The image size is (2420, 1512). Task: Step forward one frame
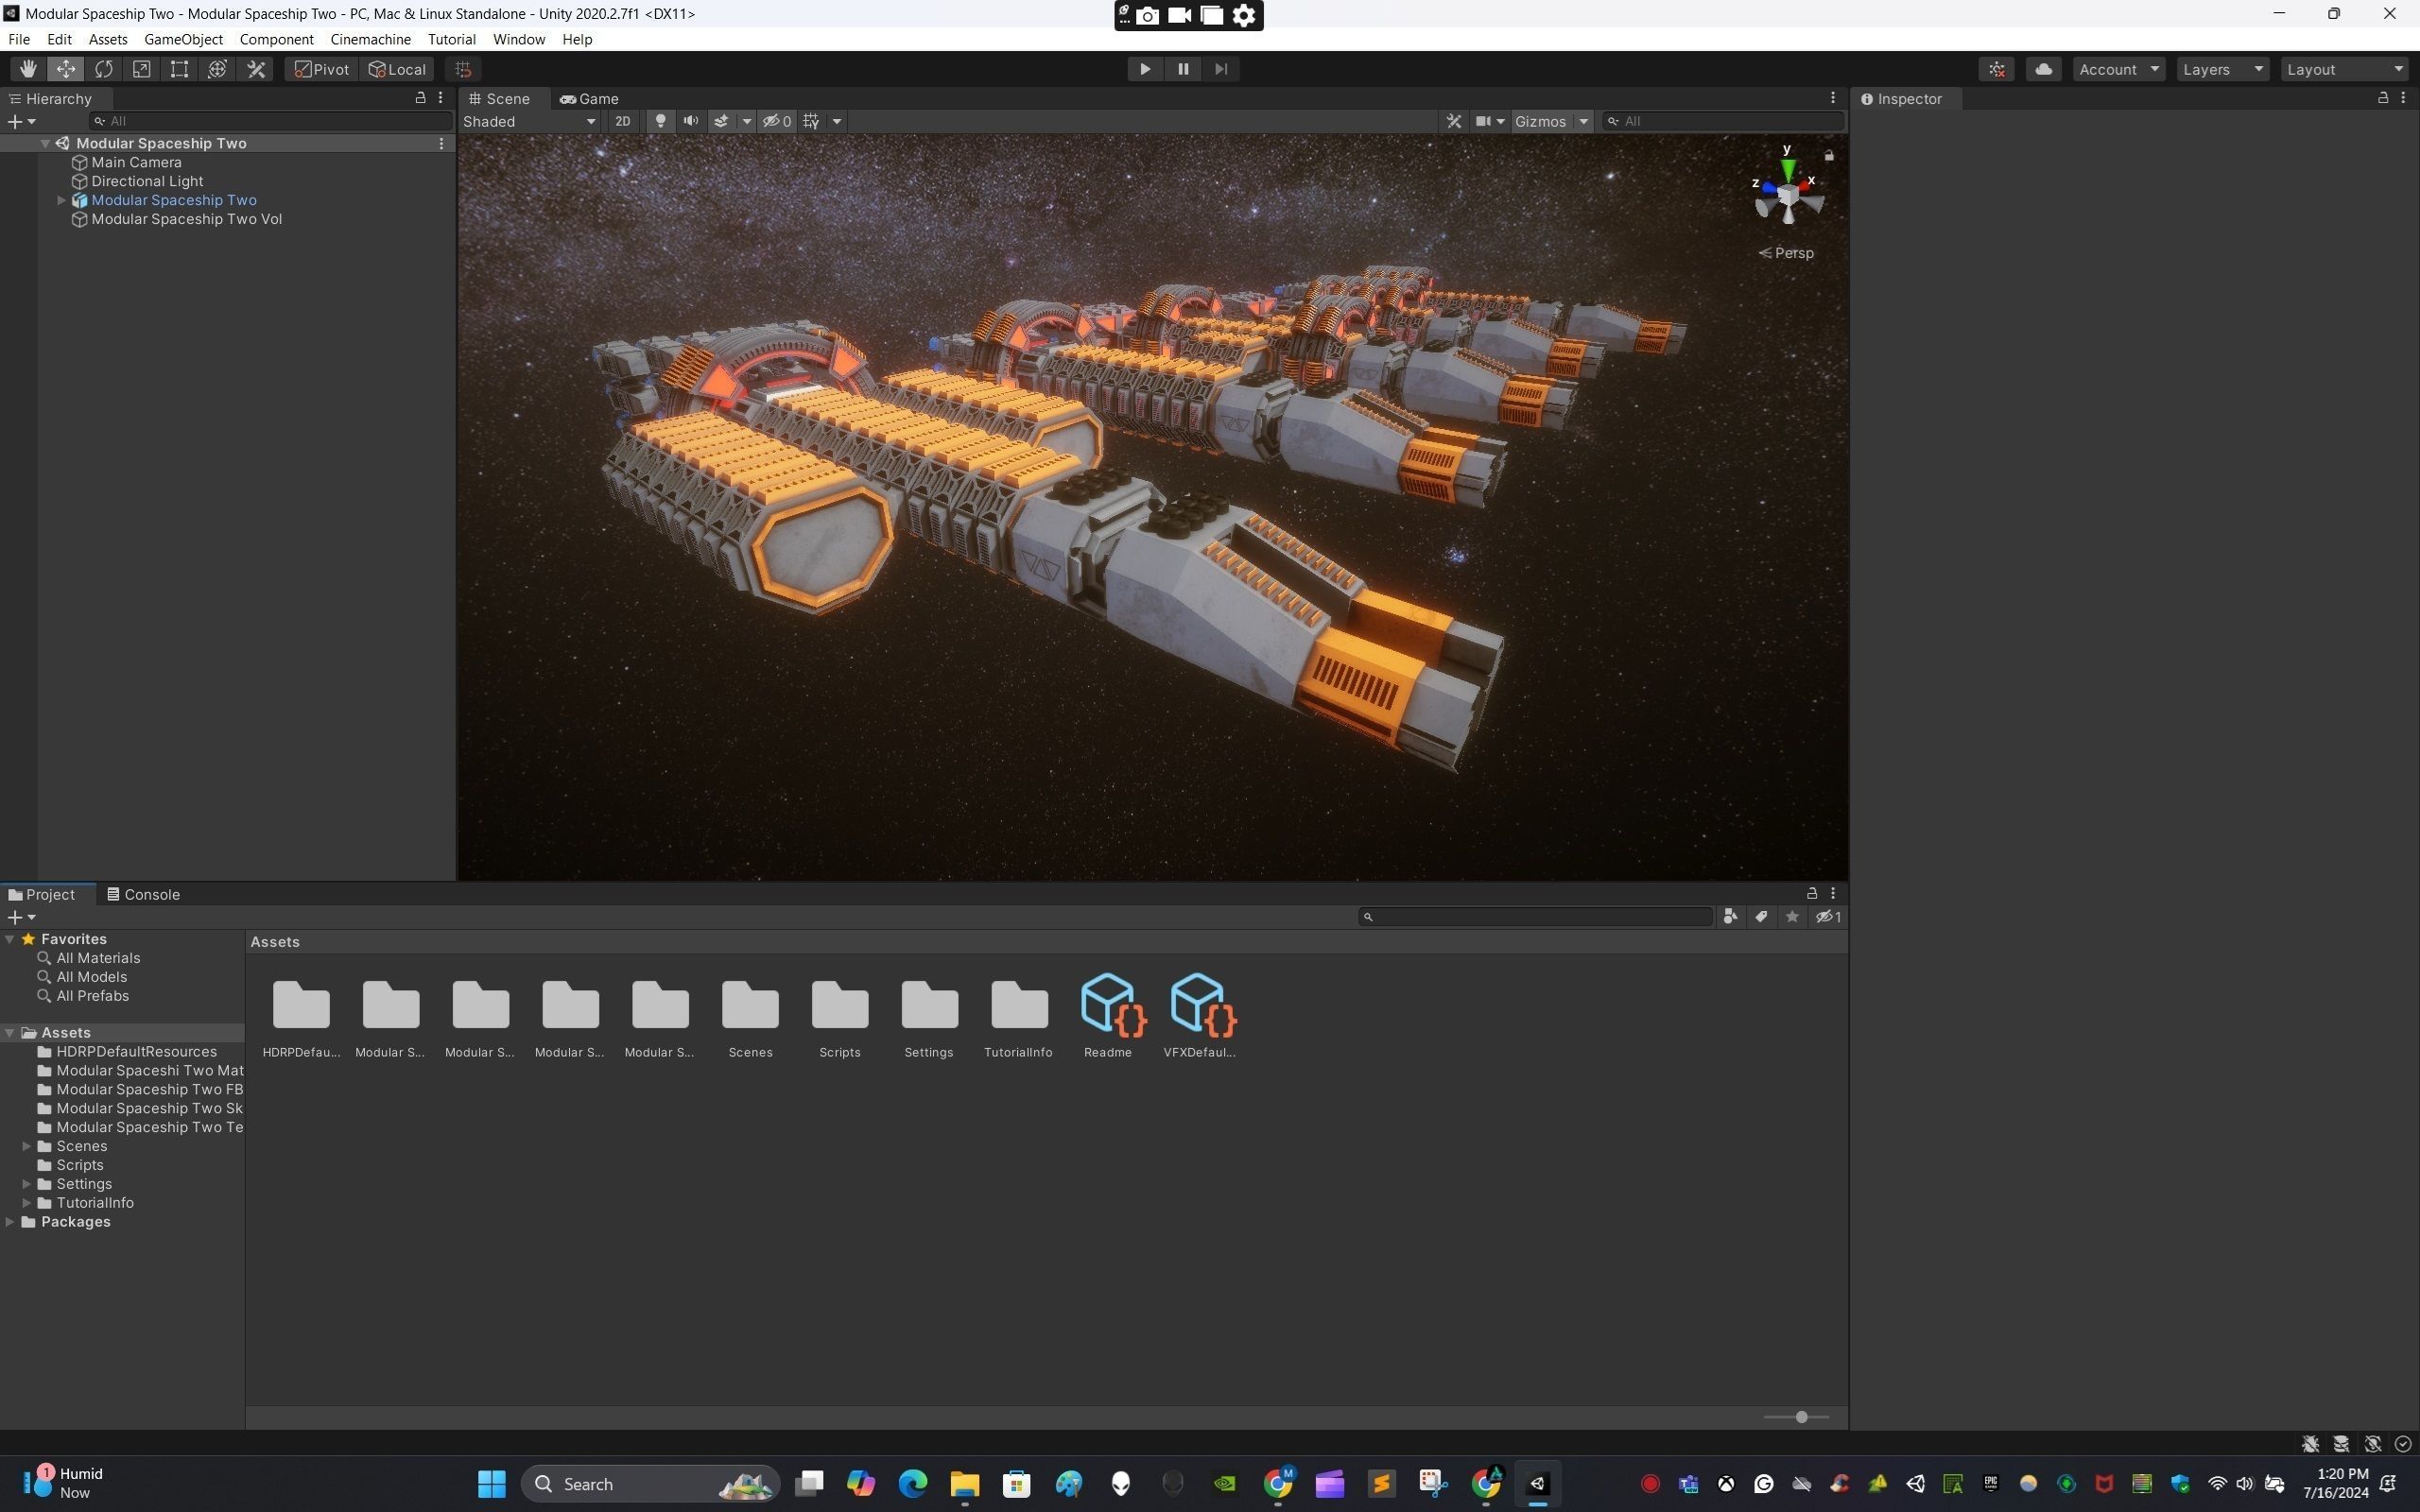tap(1221, 69)
